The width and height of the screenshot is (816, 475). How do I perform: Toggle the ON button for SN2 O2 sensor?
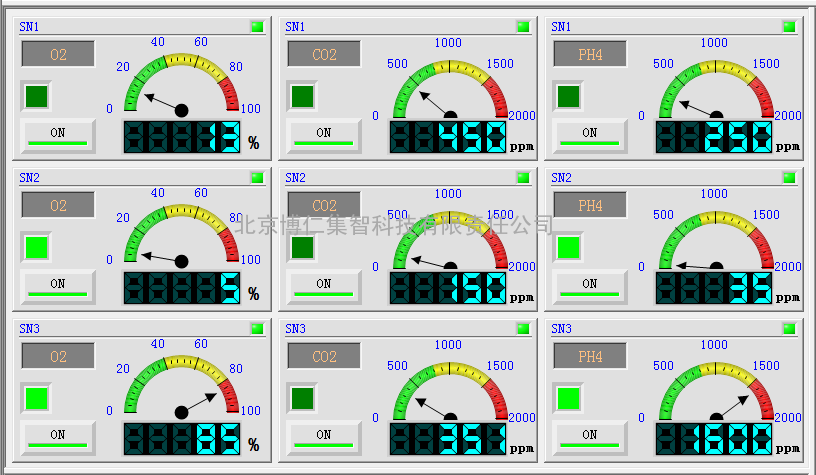(58, 287)
